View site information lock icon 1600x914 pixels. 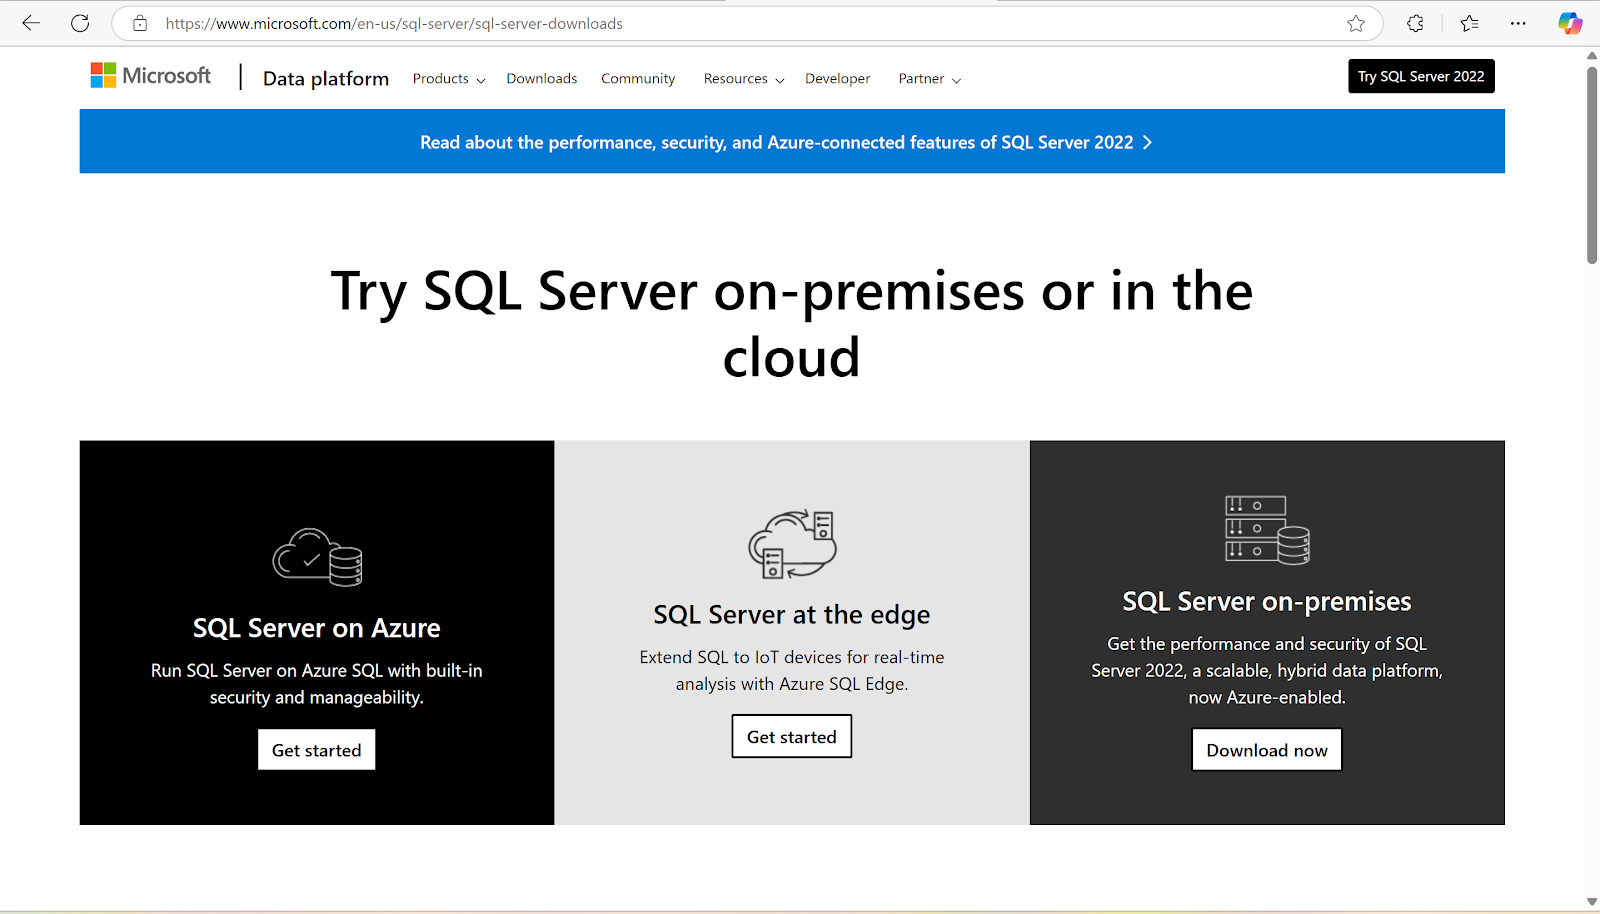(140, 23)
